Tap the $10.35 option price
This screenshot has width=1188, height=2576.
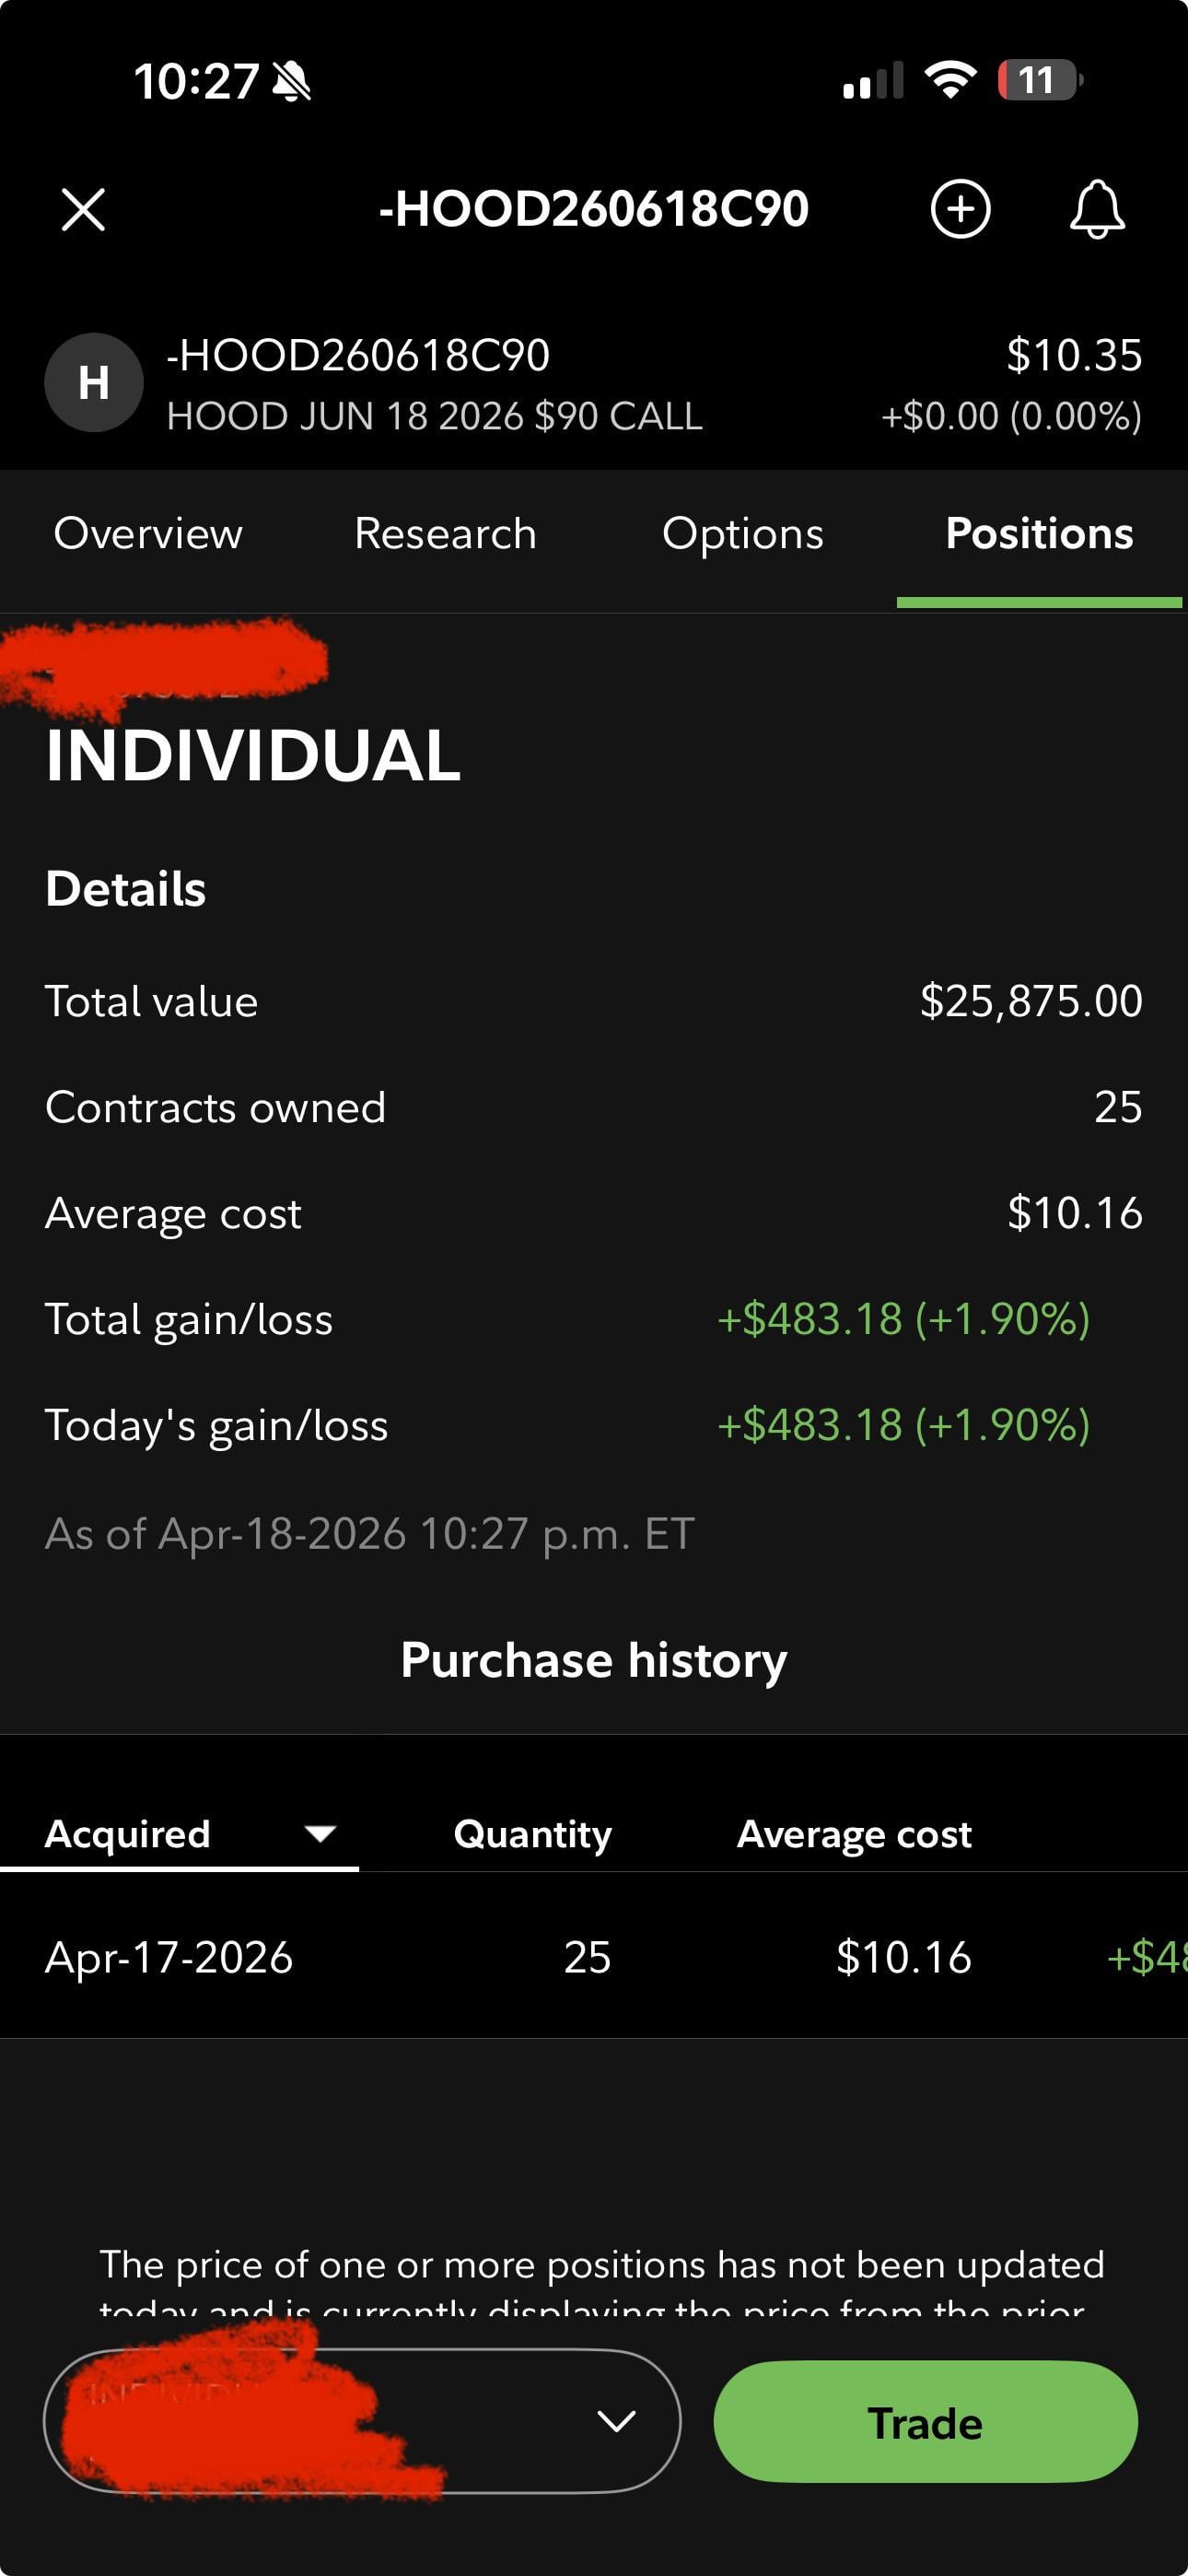1073,356
